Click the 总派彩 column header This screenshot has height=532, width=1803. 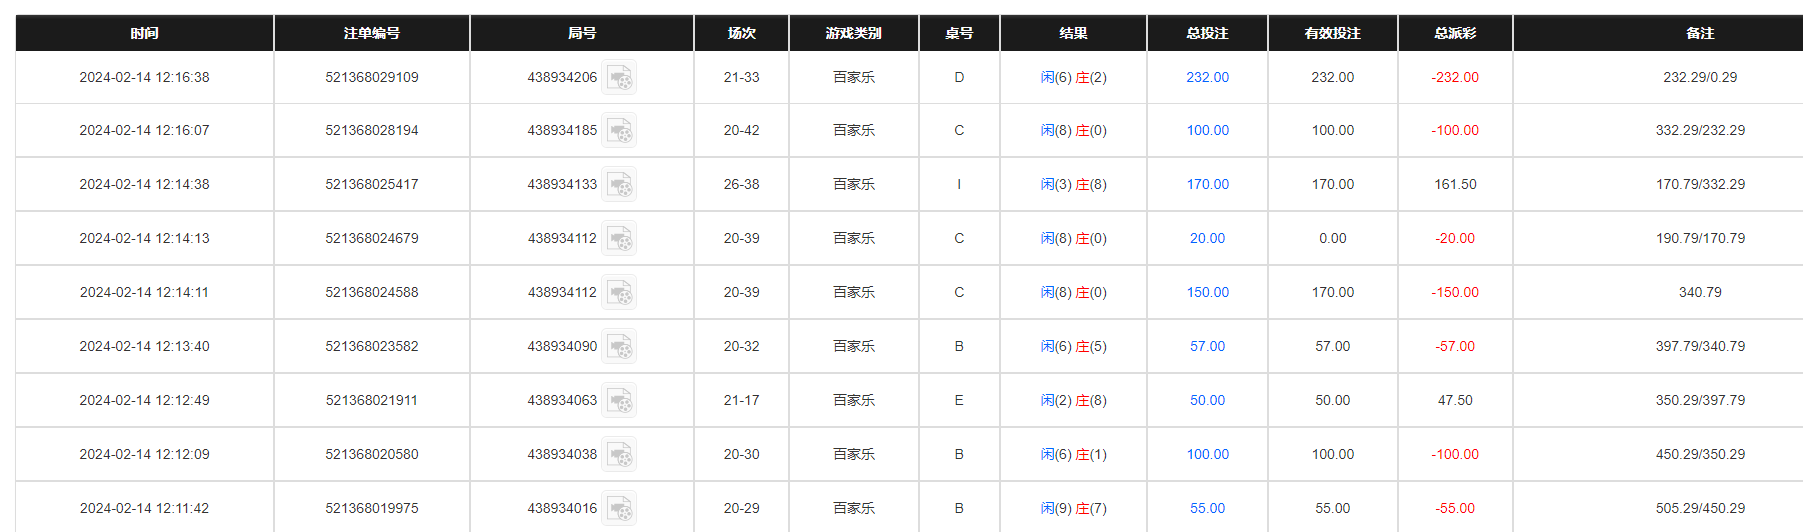click(x=1455, y=33)
